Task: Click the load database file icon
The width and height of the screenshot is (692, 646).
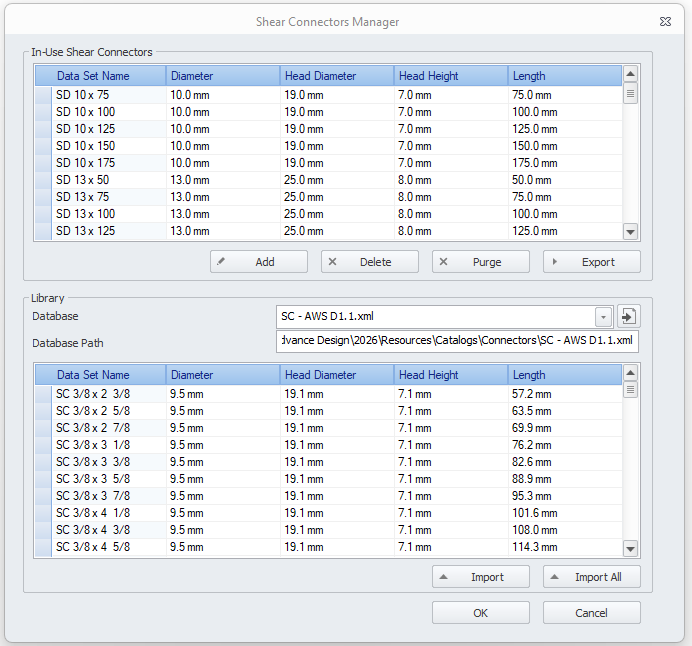Action: pyautogui.click(x=628, y=316)
